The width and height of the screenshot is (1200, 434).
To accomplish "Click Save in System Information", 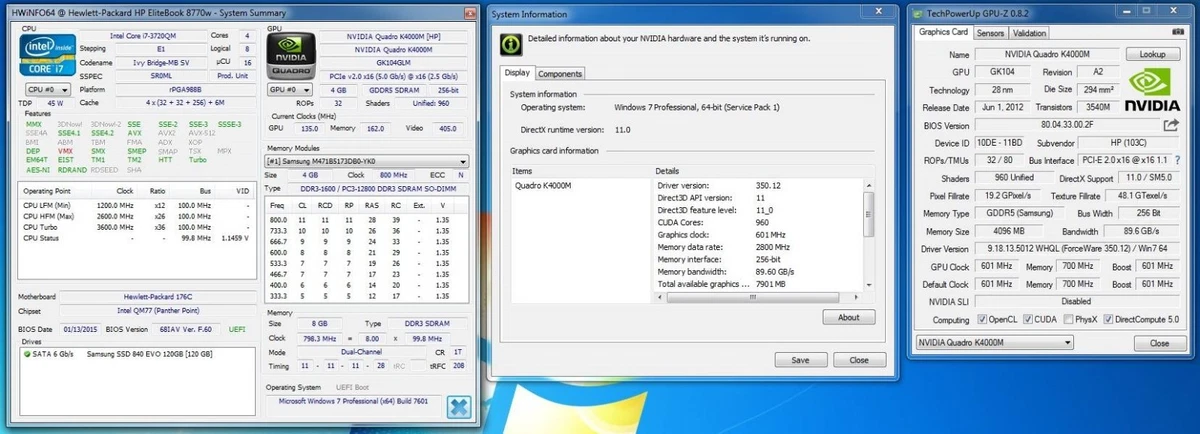I will (x=800, y=359).
